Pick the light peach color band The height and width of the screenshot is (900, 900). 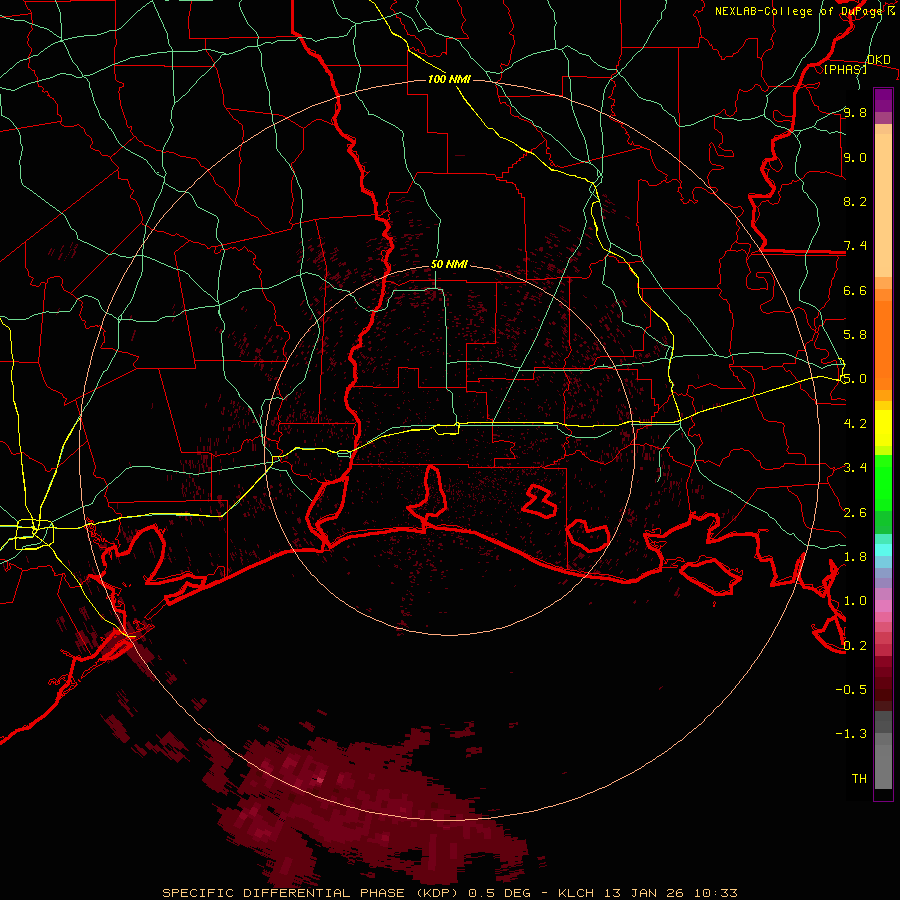[883, 205]
